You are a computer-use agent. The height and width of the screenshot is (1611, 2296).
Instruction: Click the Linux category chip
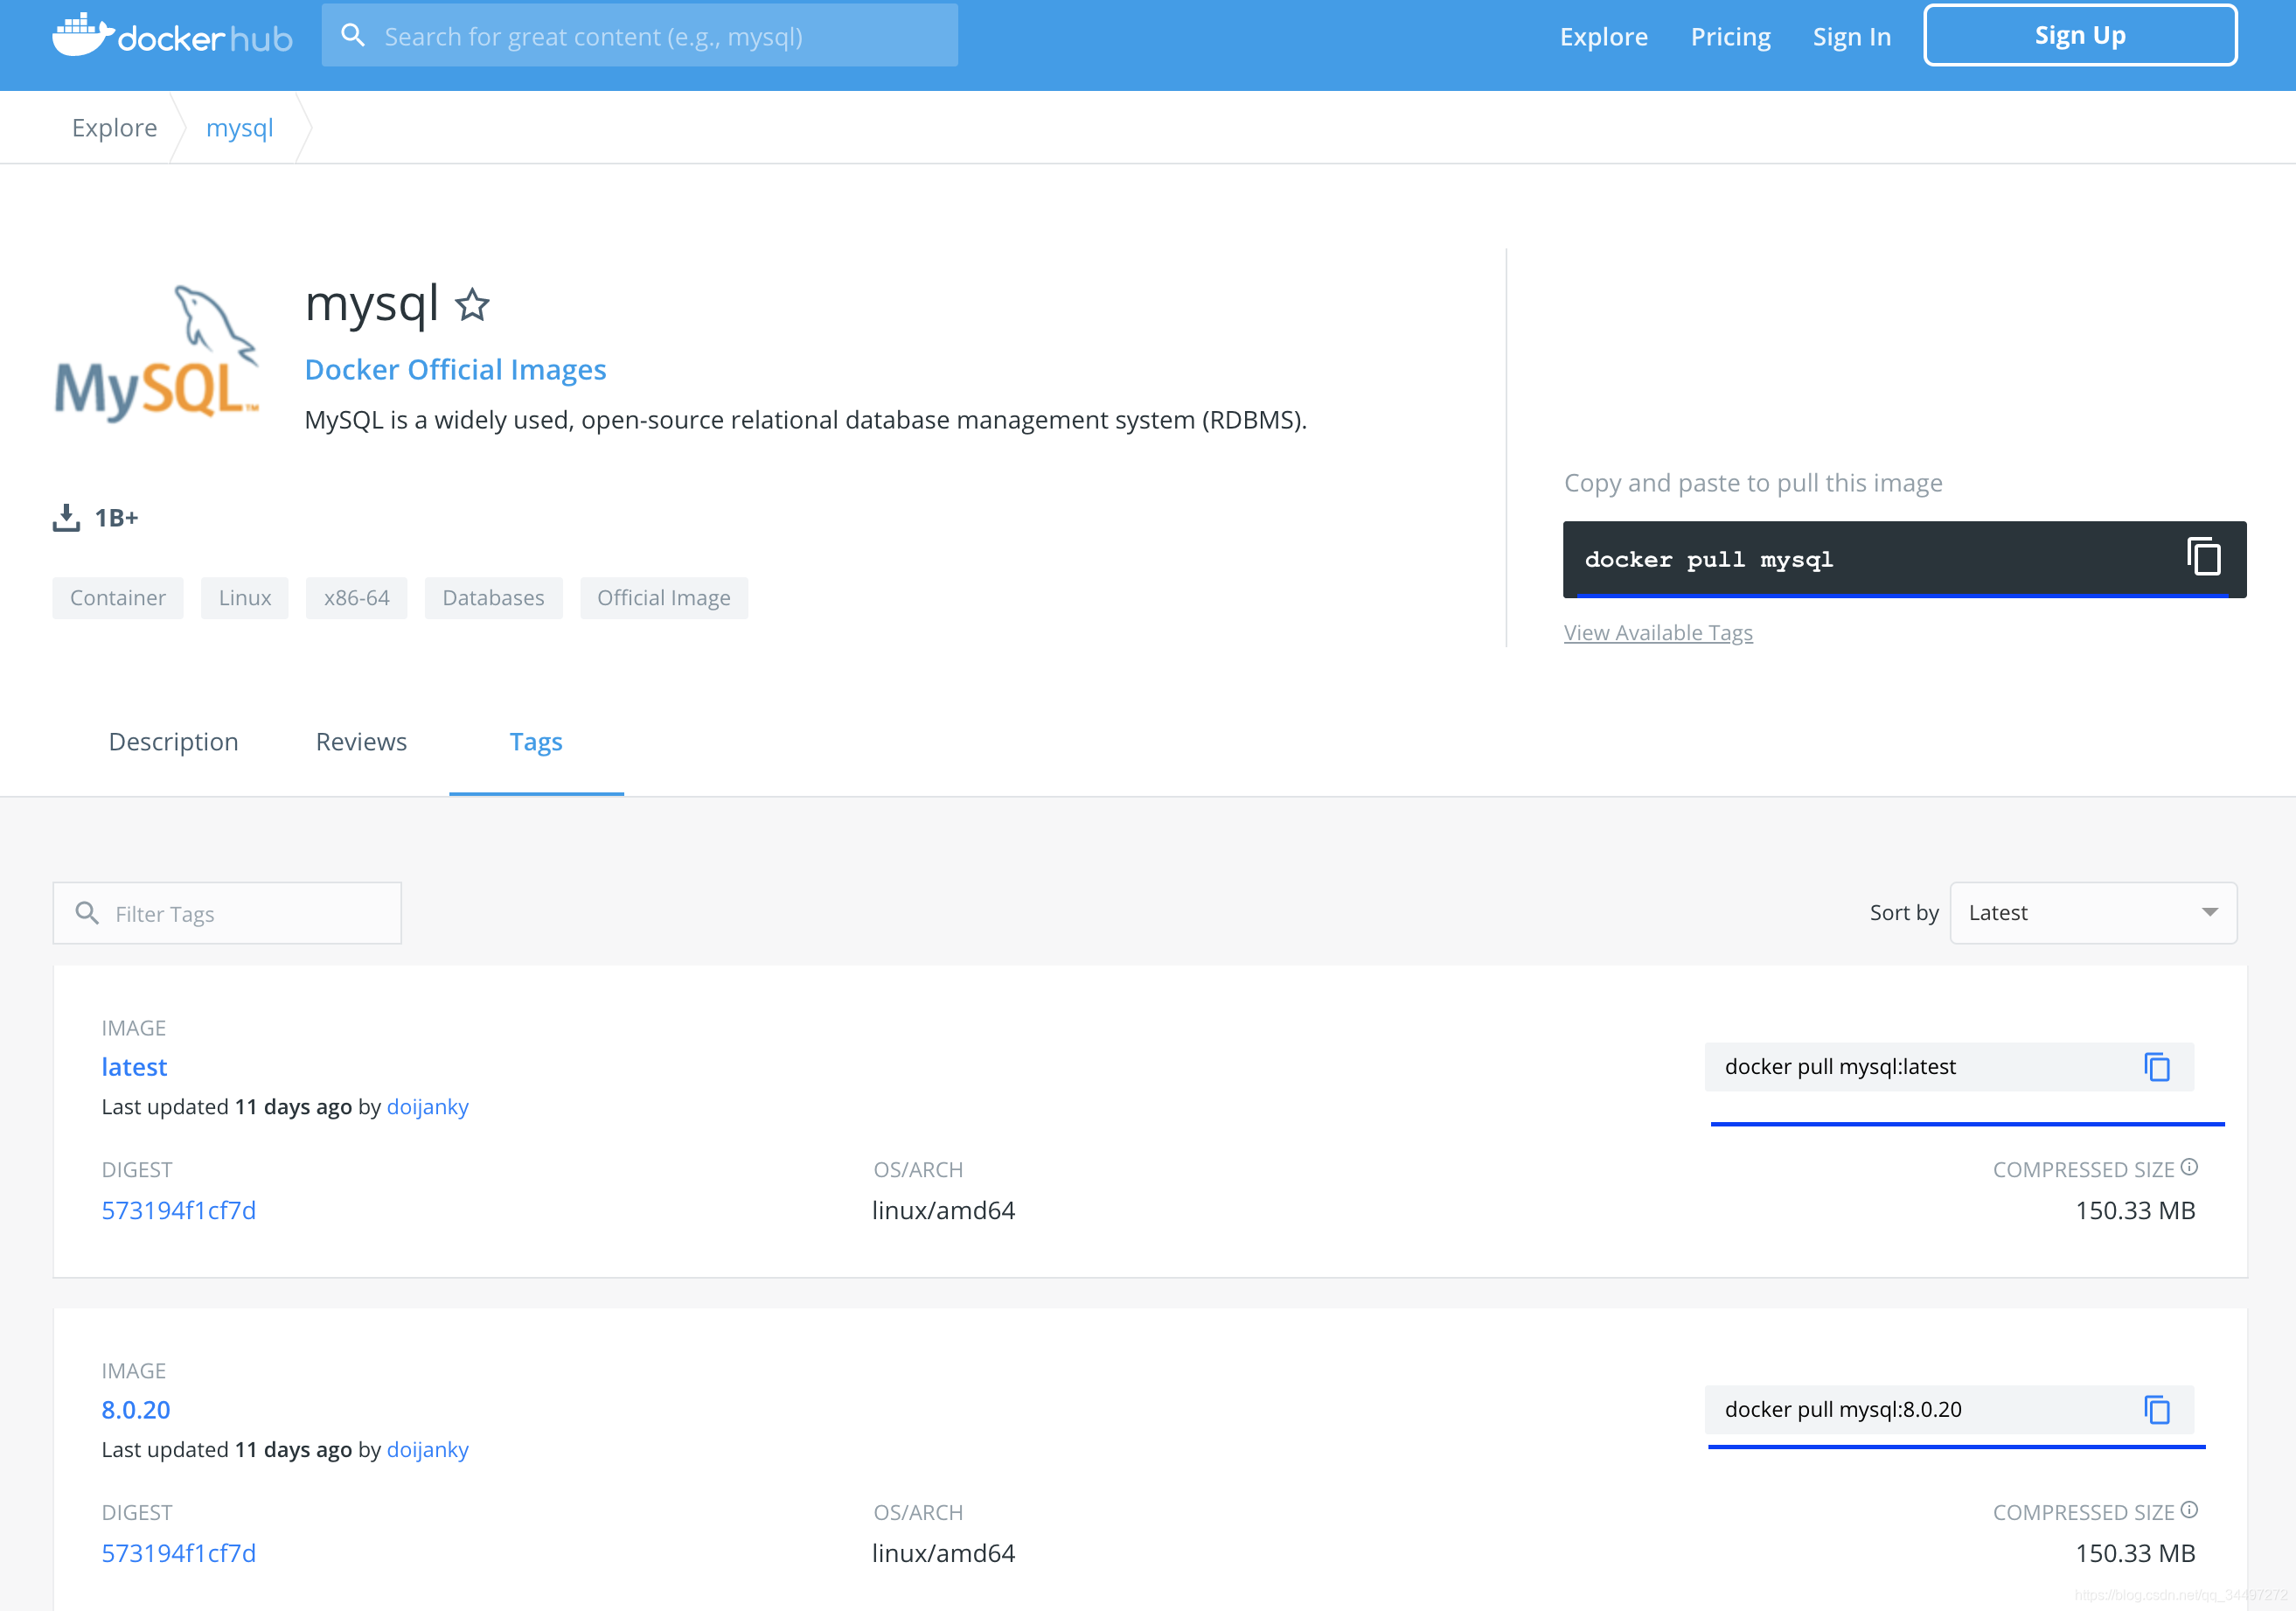245,598
